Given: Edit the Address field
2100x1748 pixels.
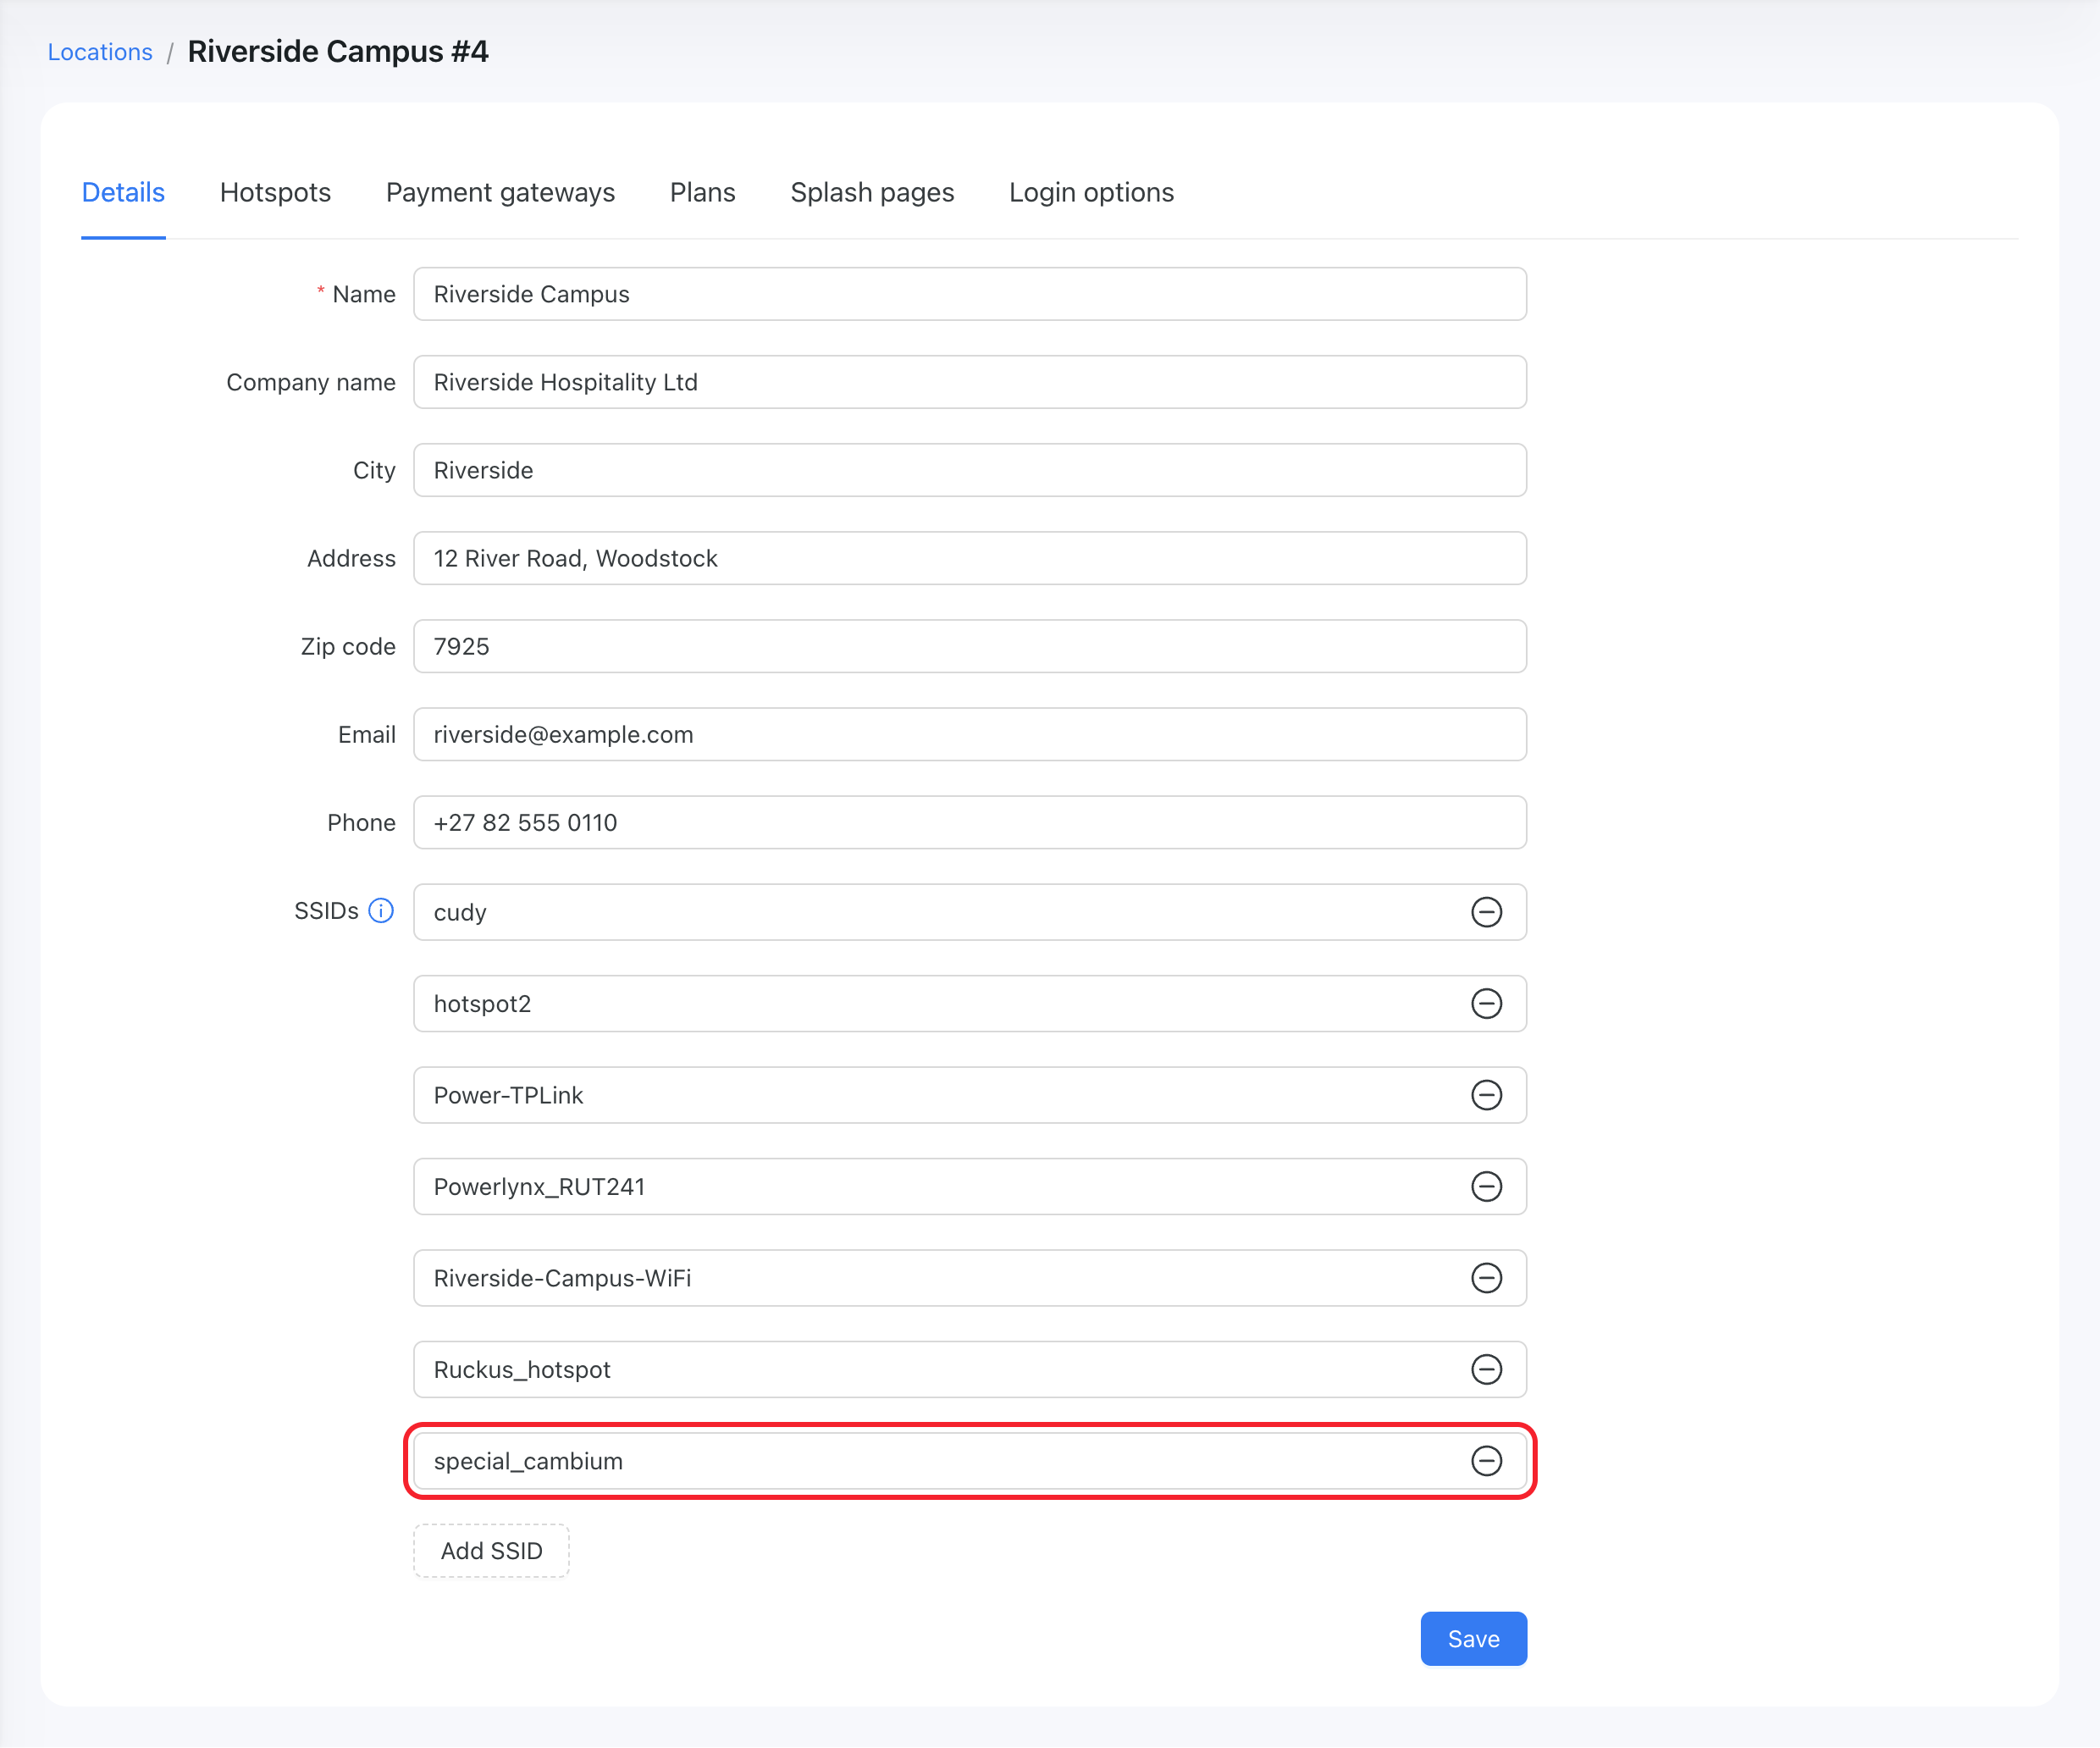Looking at the screenshot, I should pos(969,558).
